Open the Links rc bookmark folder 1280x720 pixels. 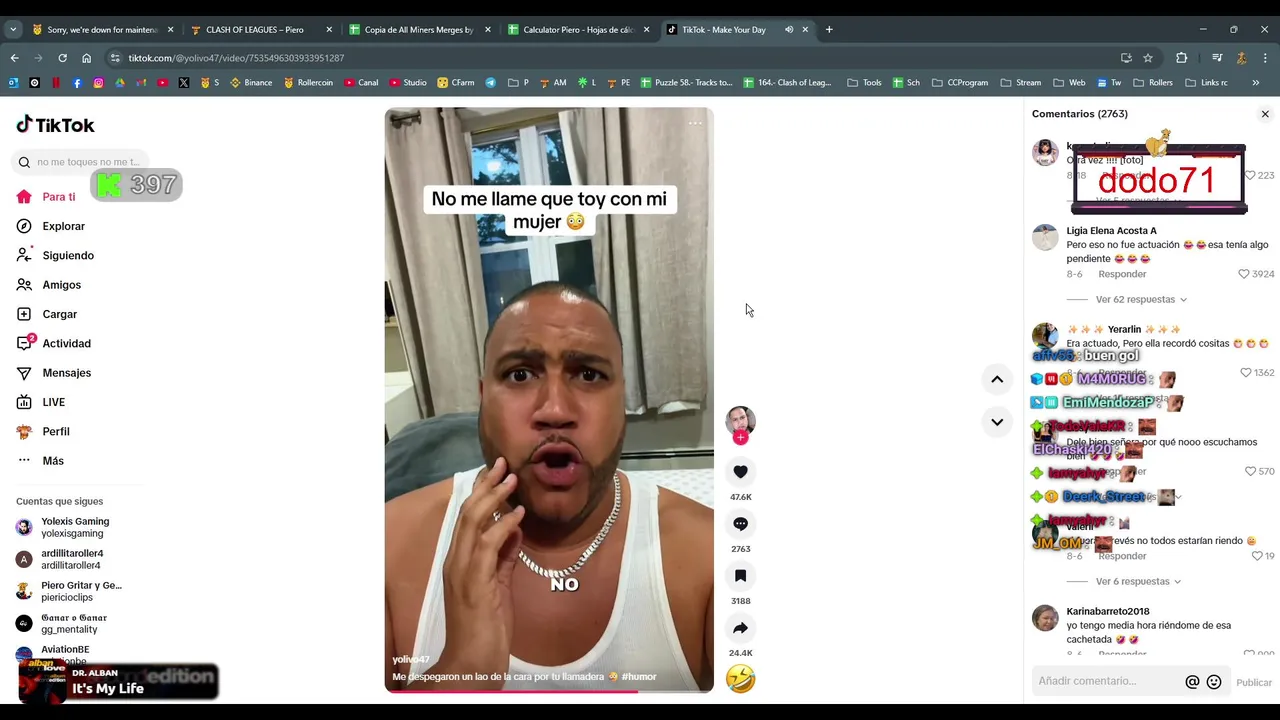pos(1206,83)
